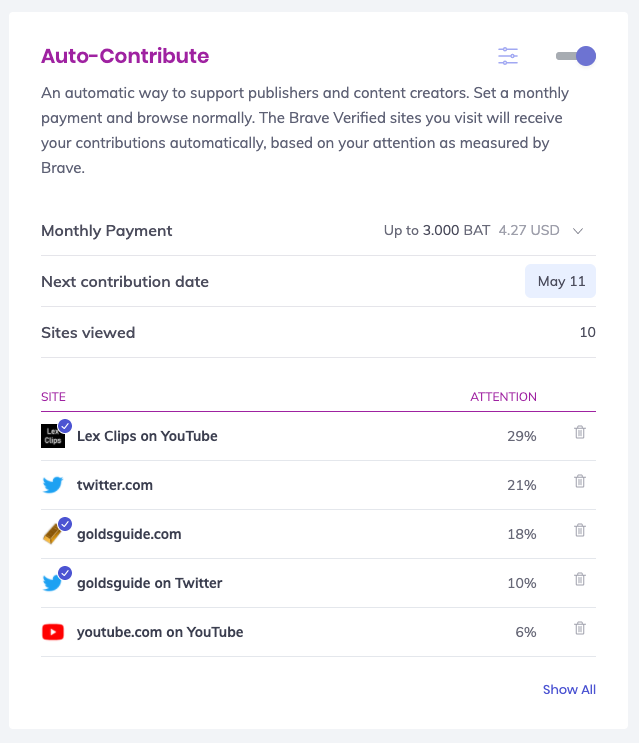This screenshot has width=639, height=743.
Task: Open the goldsguide on Twitter link
Action: point(149,583)
